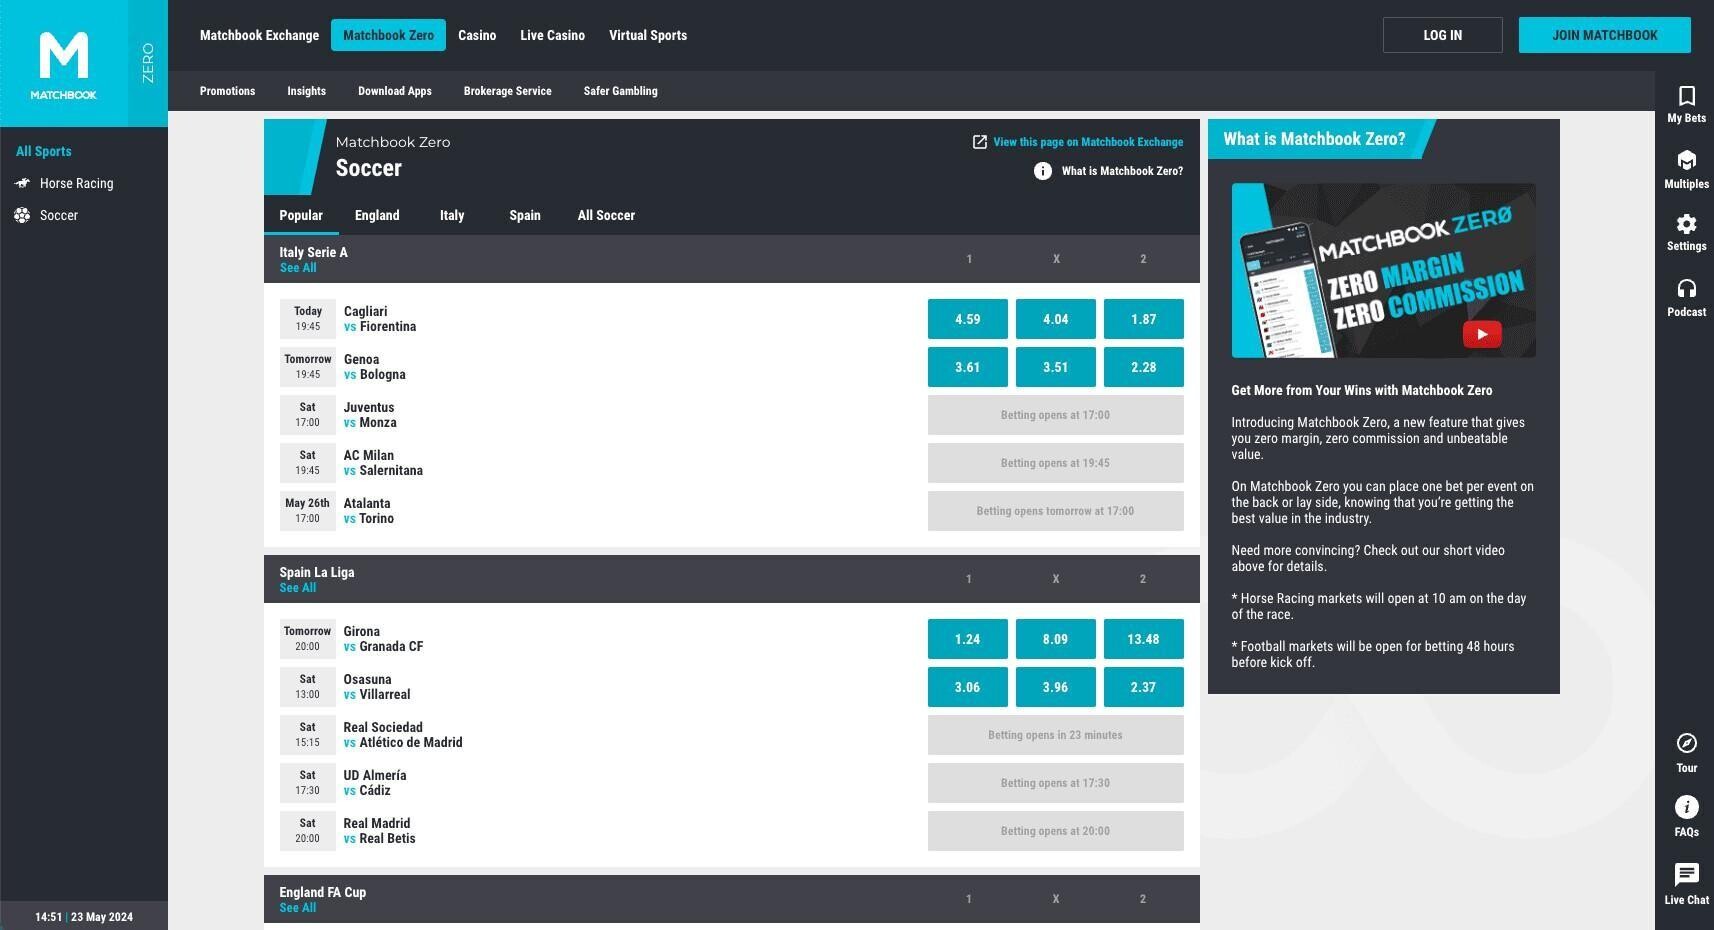Click the external link icon beside View this page
The width and height of the screenshot is (1714, 930).
[980, 142]
